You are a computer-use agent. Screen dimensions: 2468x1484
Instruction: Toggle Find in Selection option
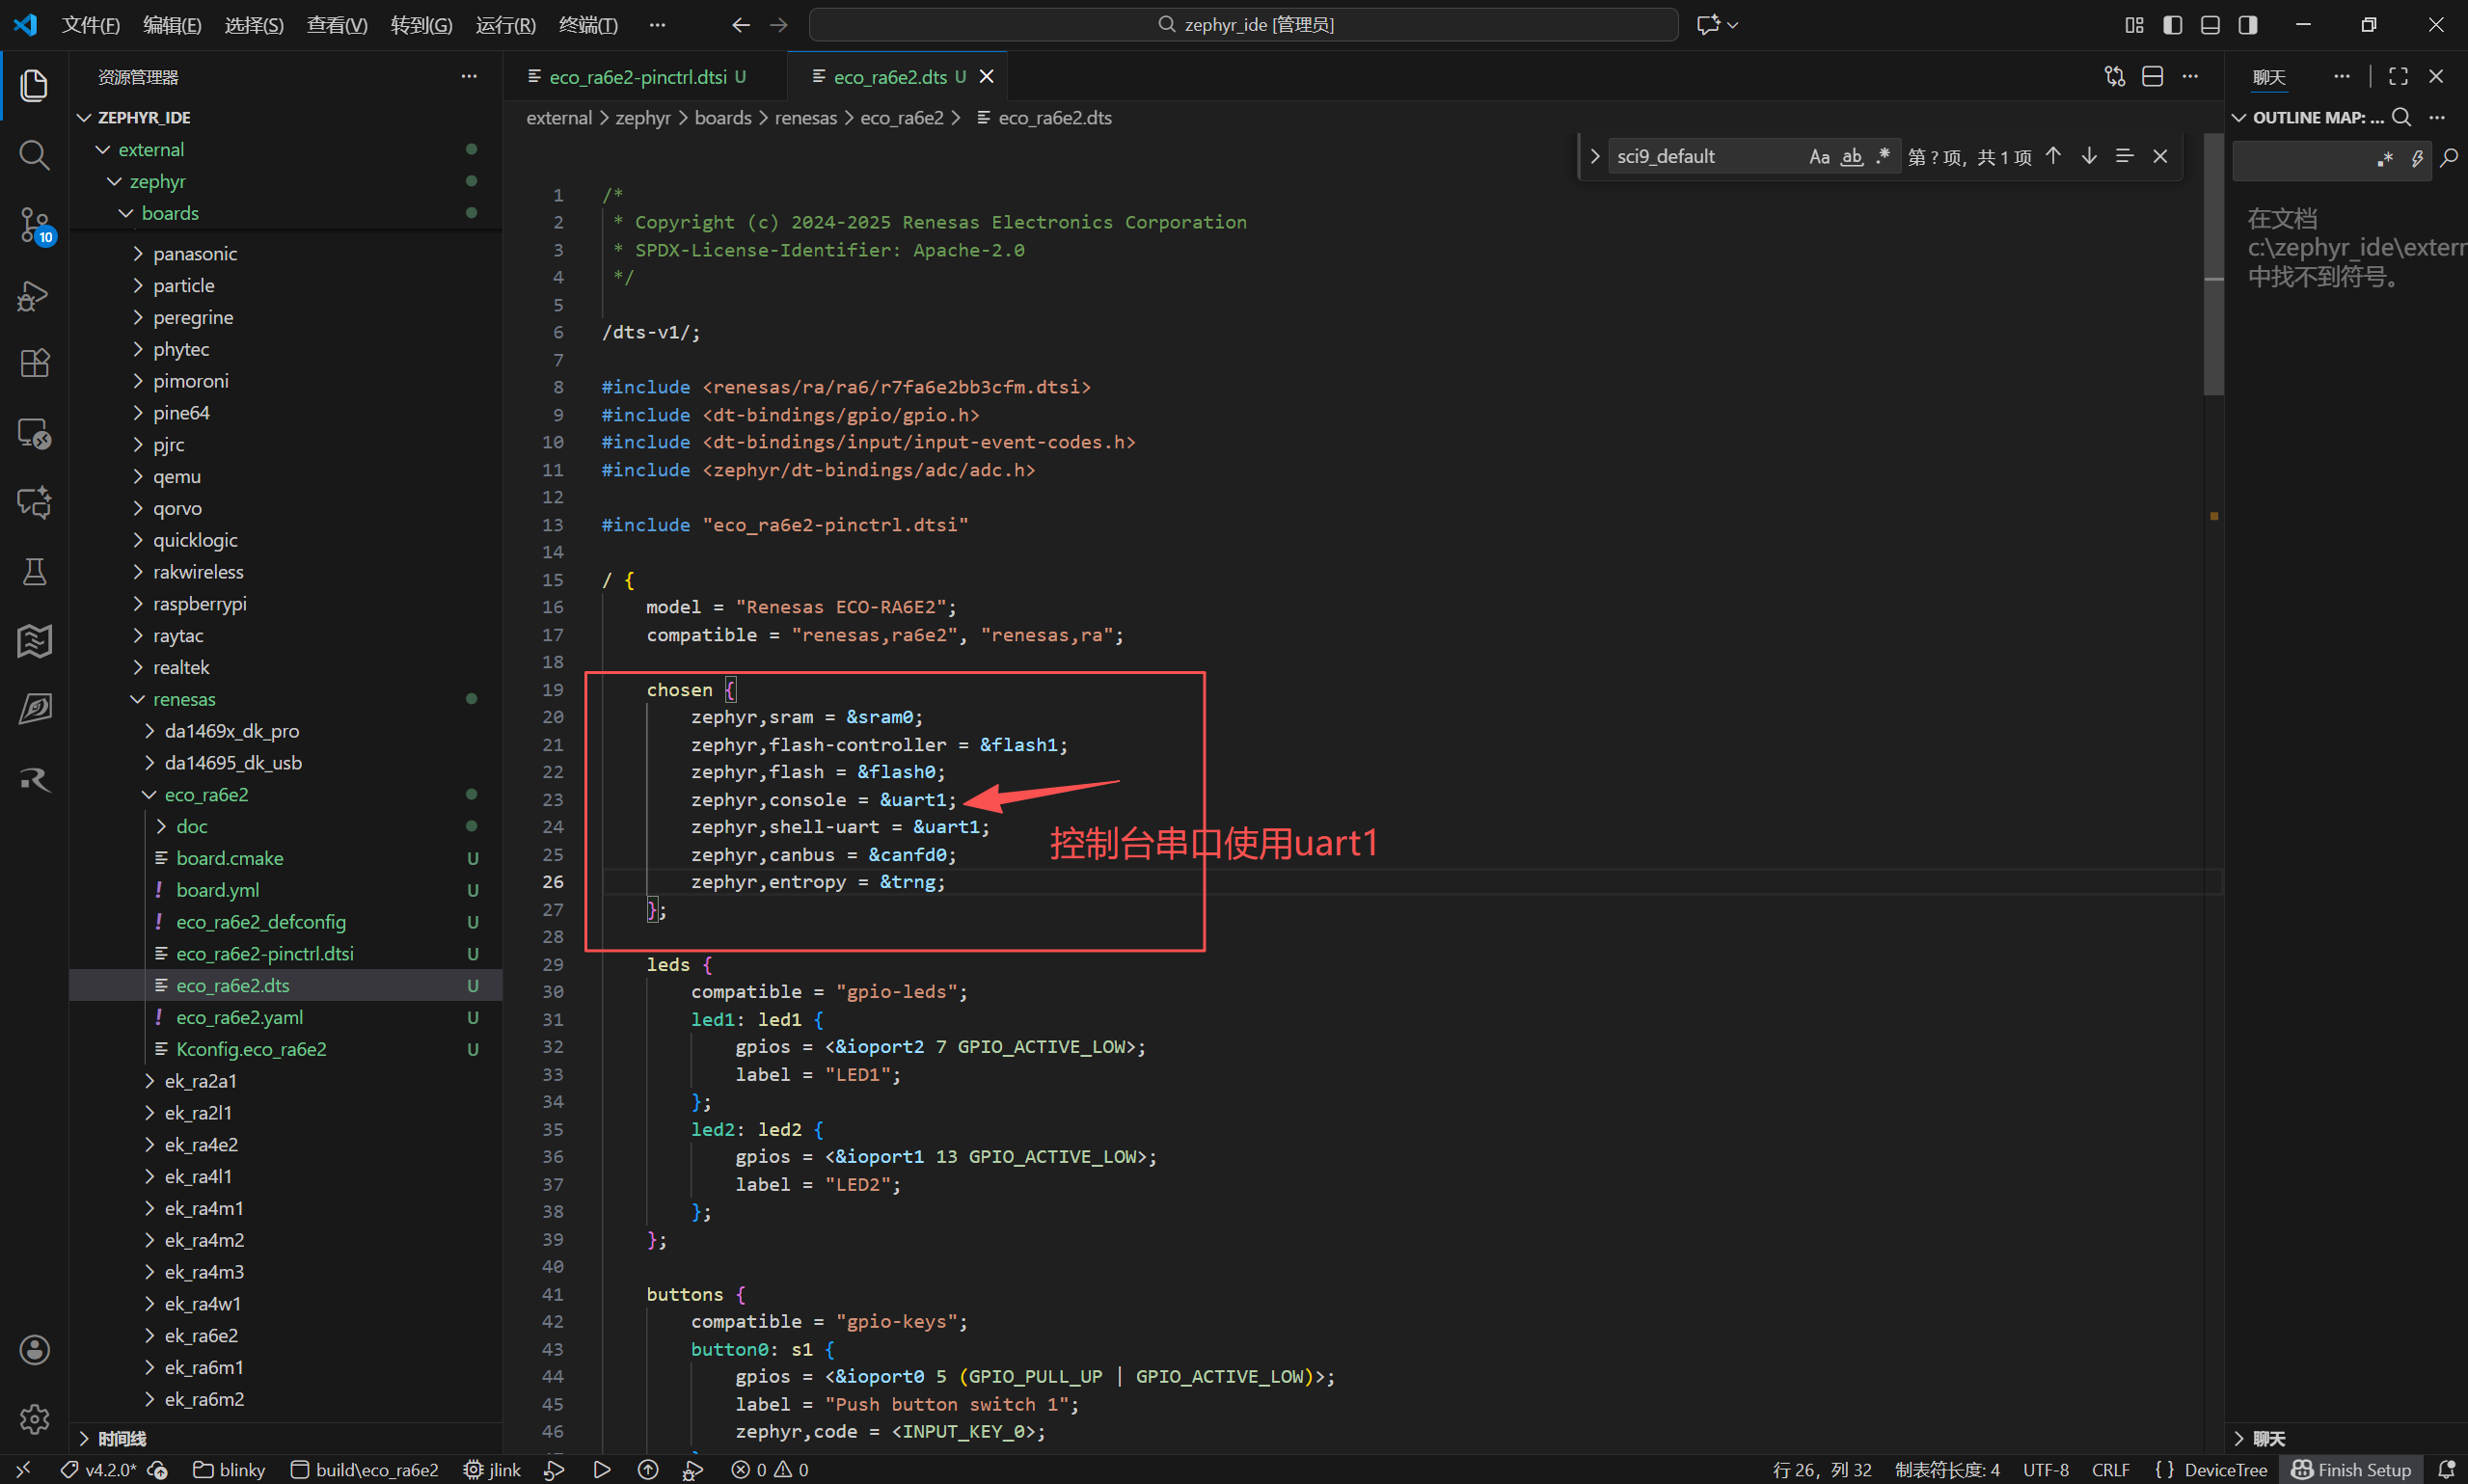point(2125,156)
